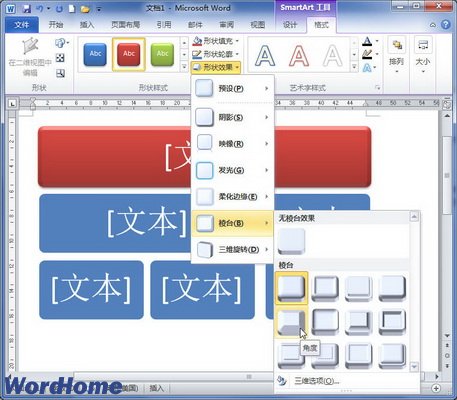The height and width of the screenshot is (400, 457).
Task: Select the Relaxed Inset bevel, second in top row
Action: tap(325, 288)
